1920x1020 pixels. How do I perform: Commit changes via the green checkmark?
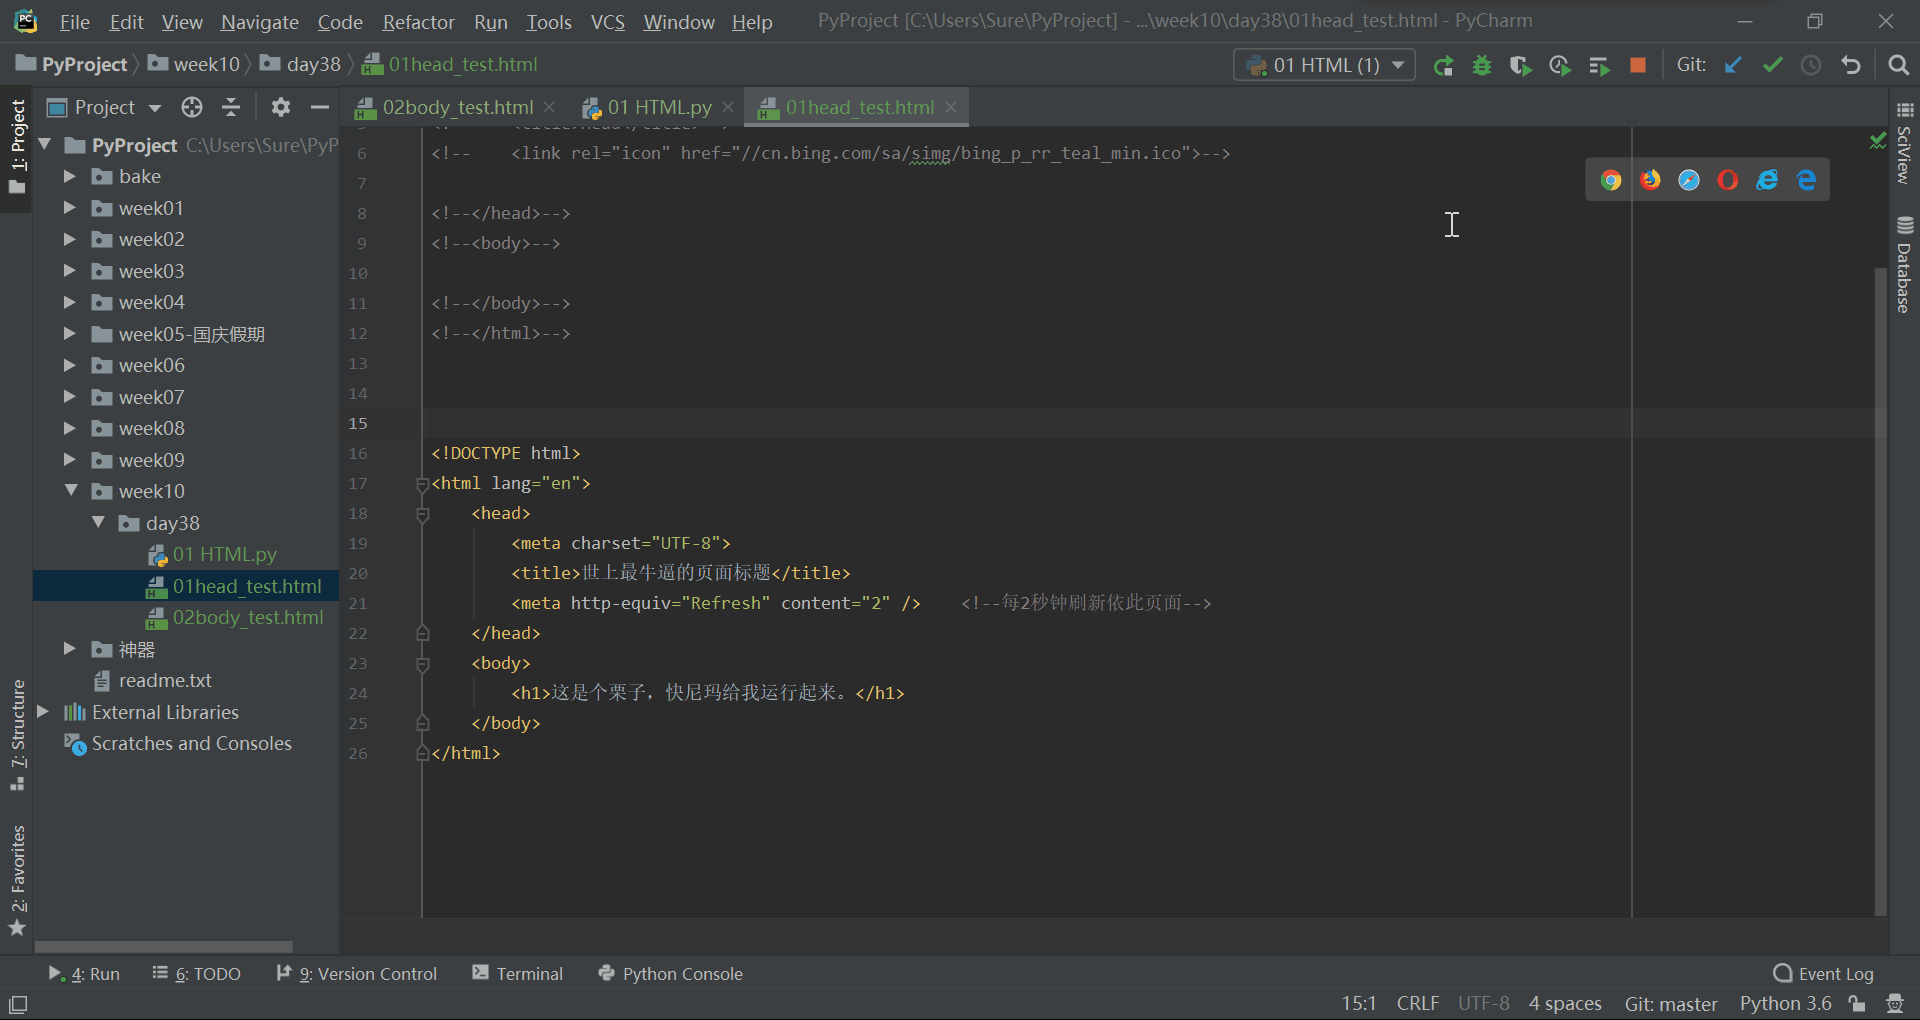click(1773, 64)
